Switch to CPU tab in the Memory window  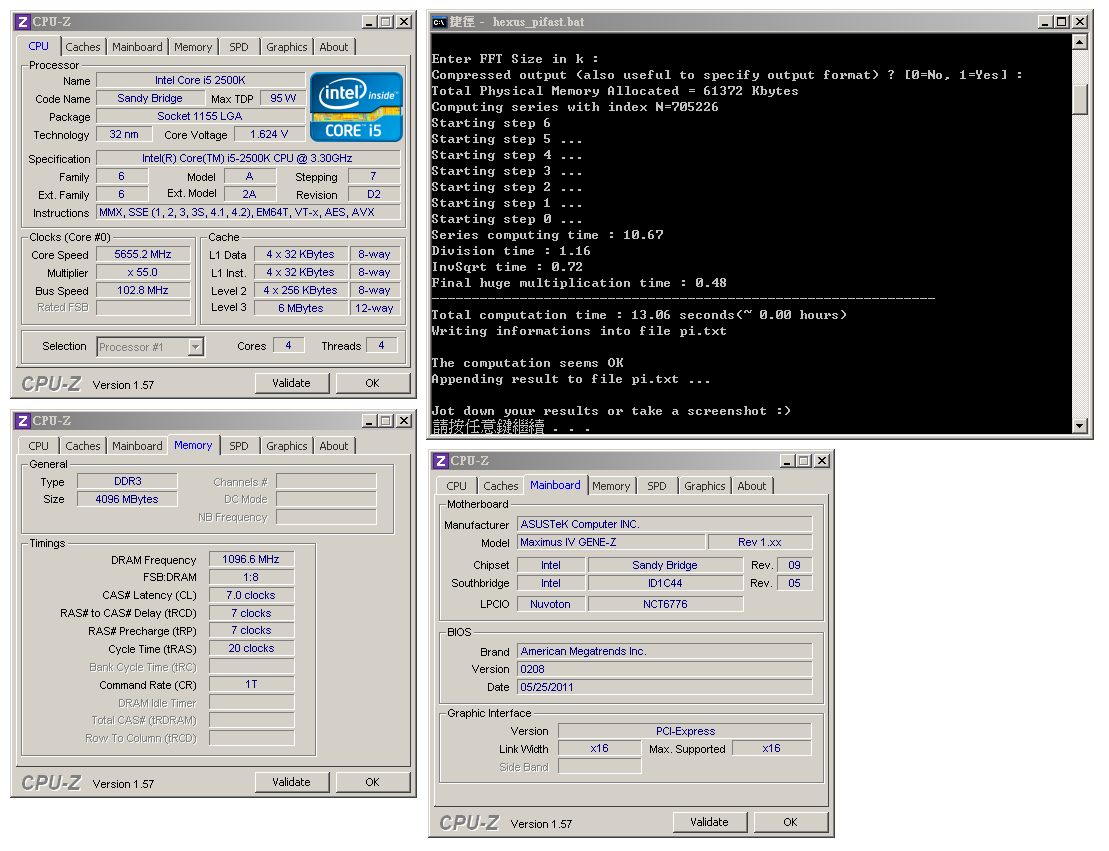point(39,446)
